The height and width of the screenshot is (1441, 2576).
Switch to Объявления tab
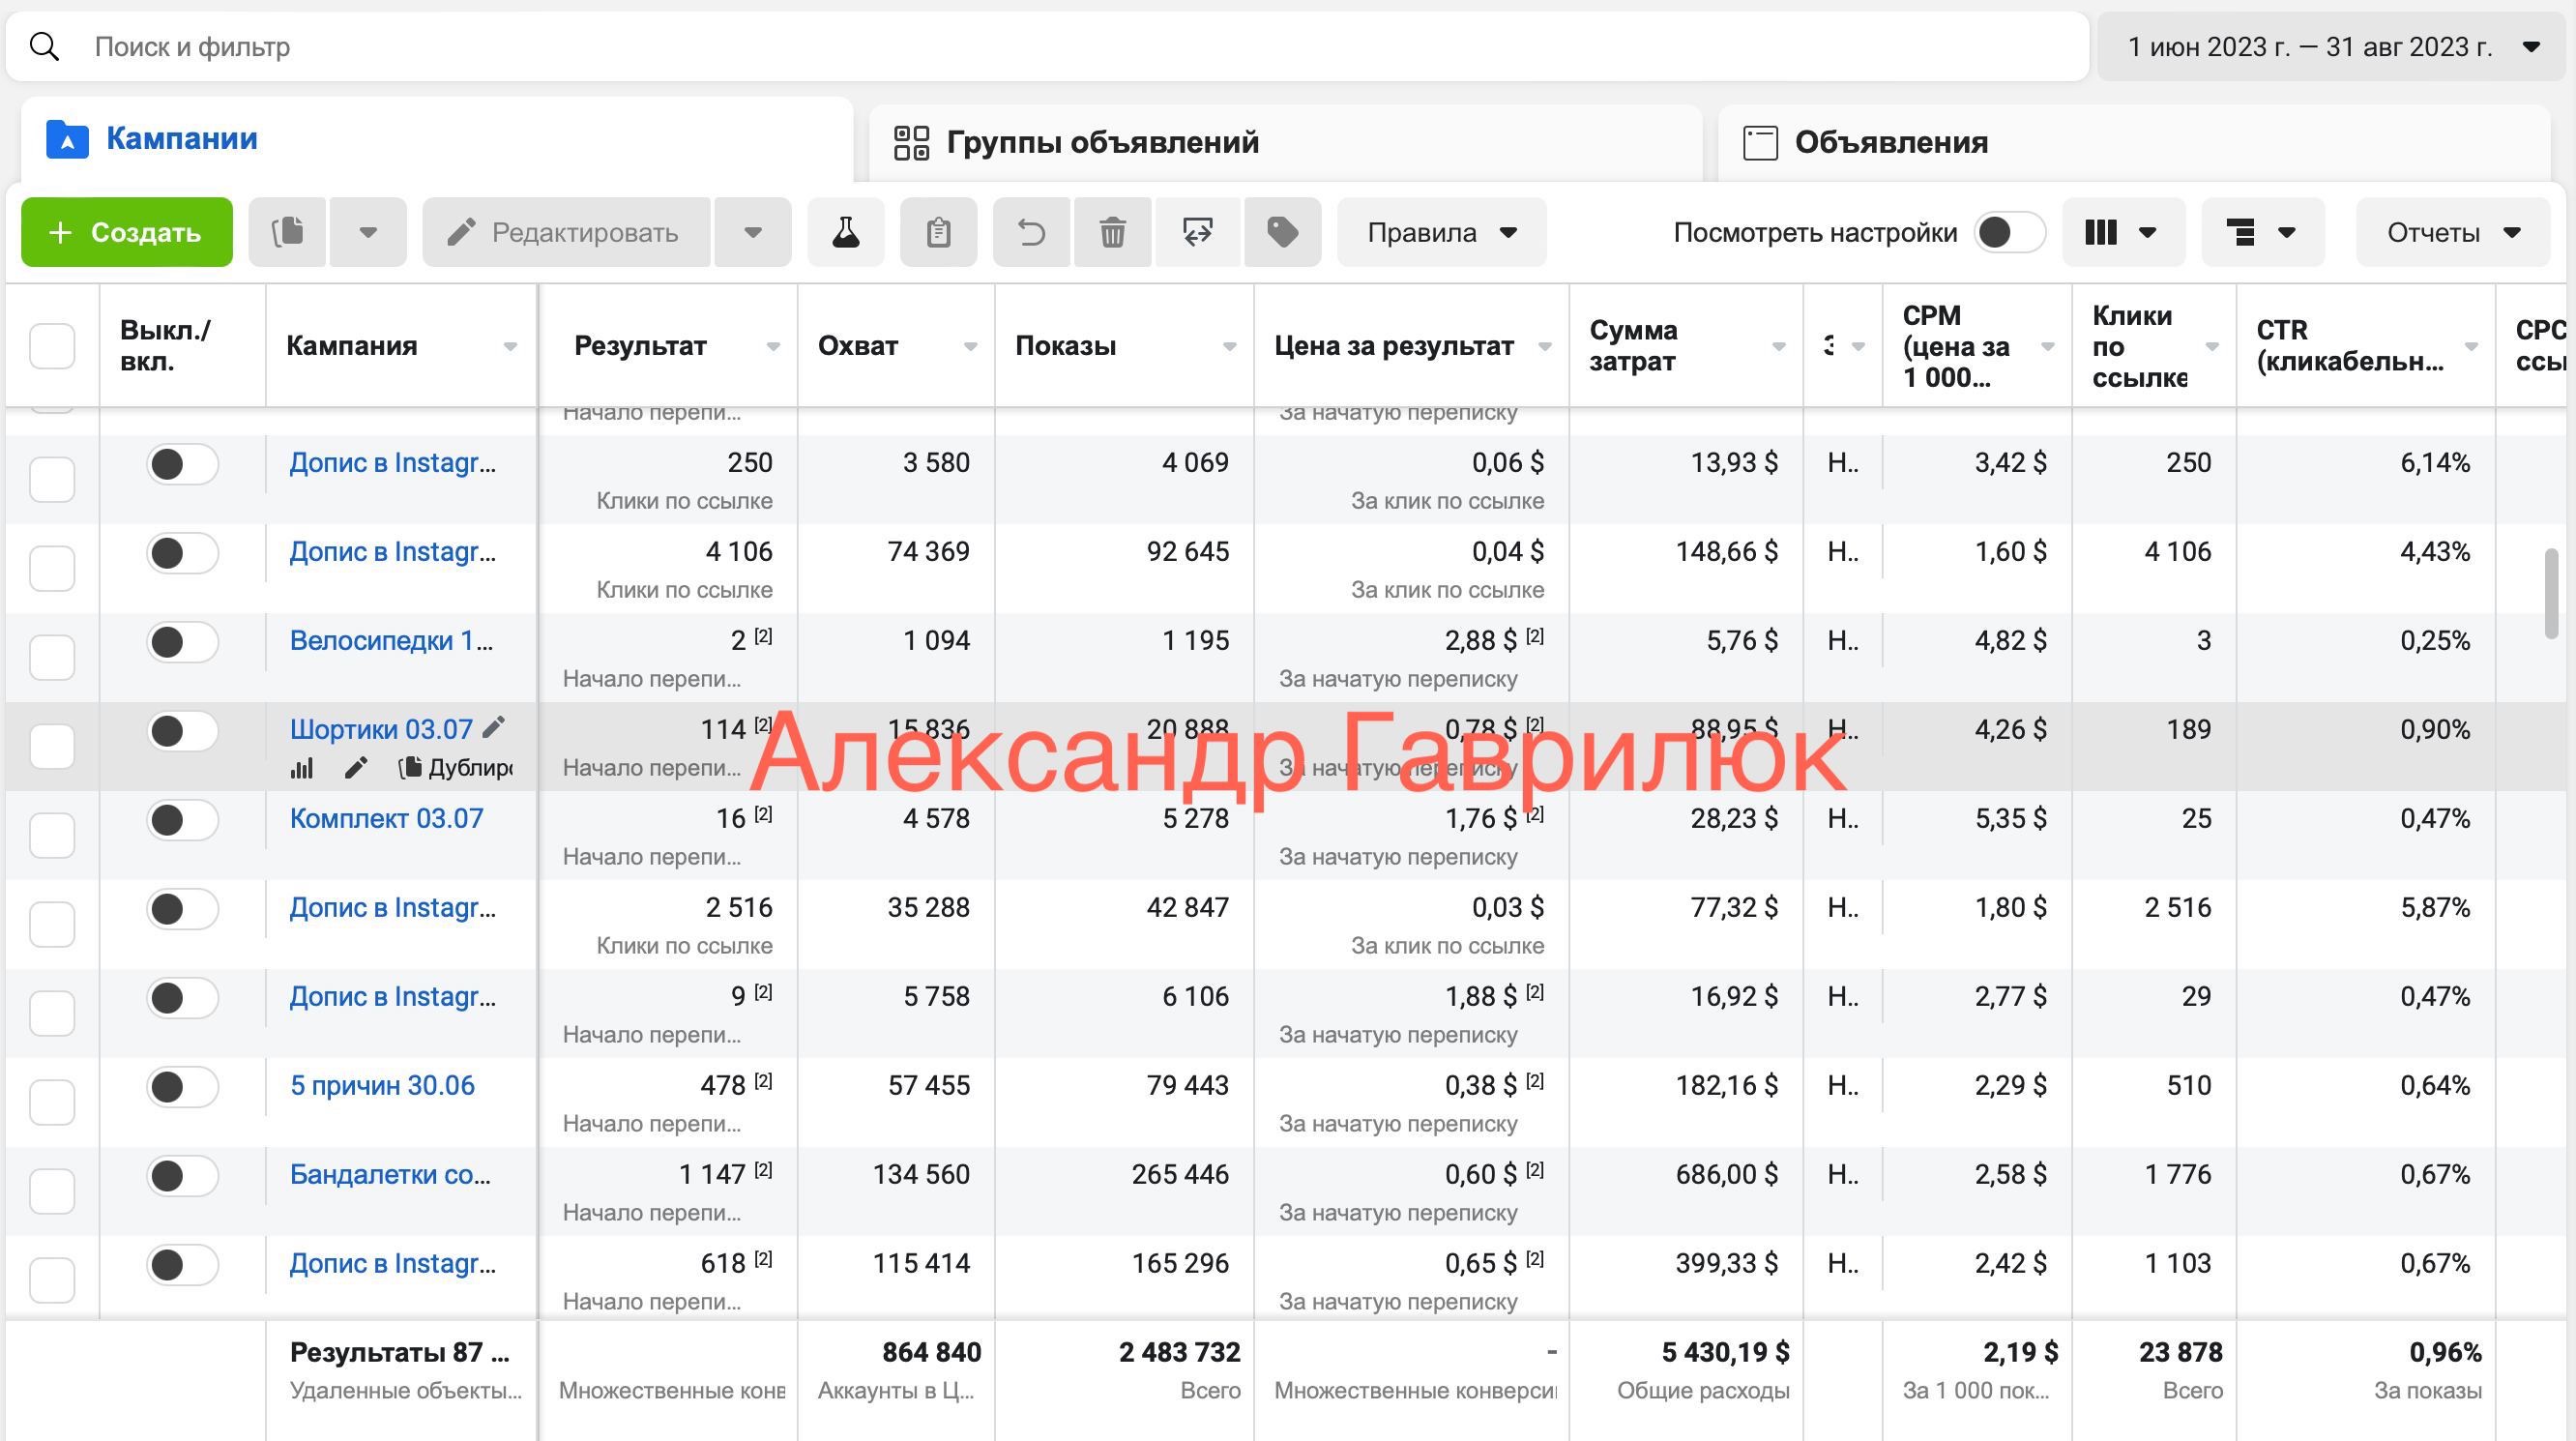coord(1890,142)
